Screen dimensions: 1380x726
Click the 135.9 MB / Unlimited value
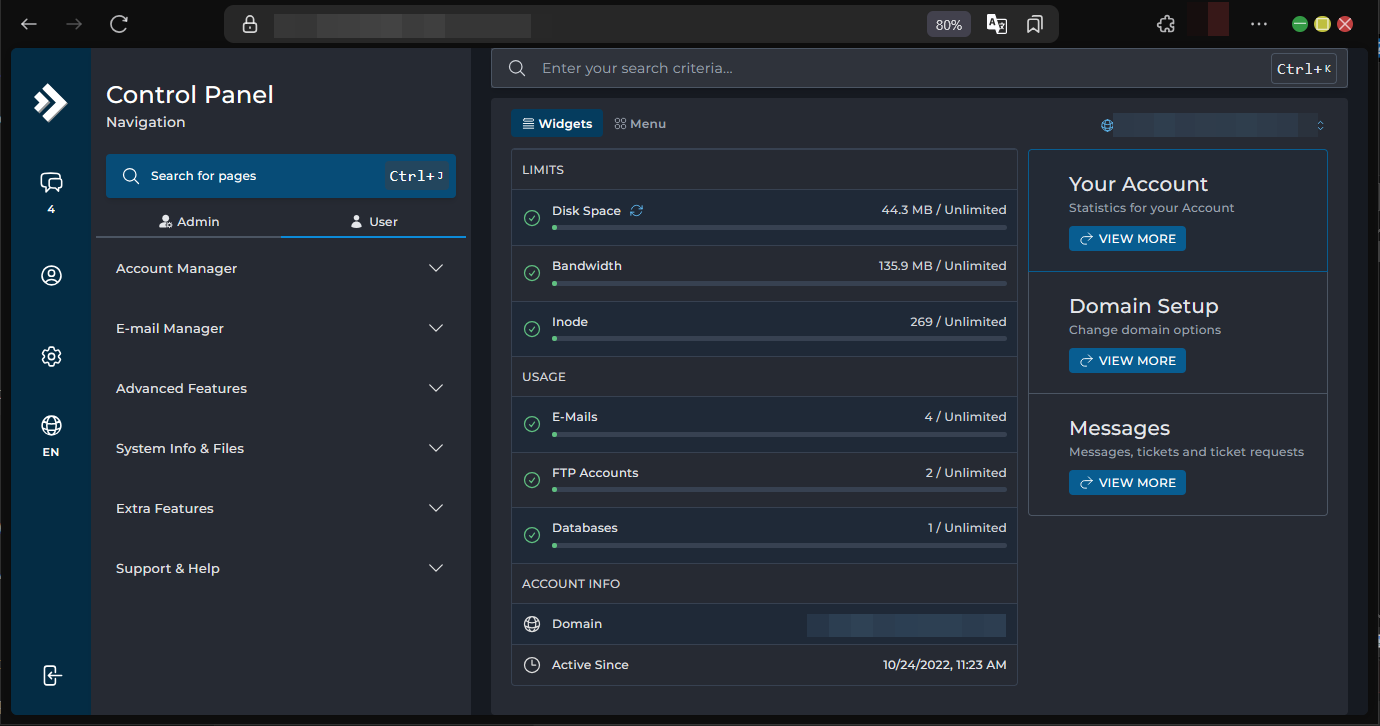(943, 266)
